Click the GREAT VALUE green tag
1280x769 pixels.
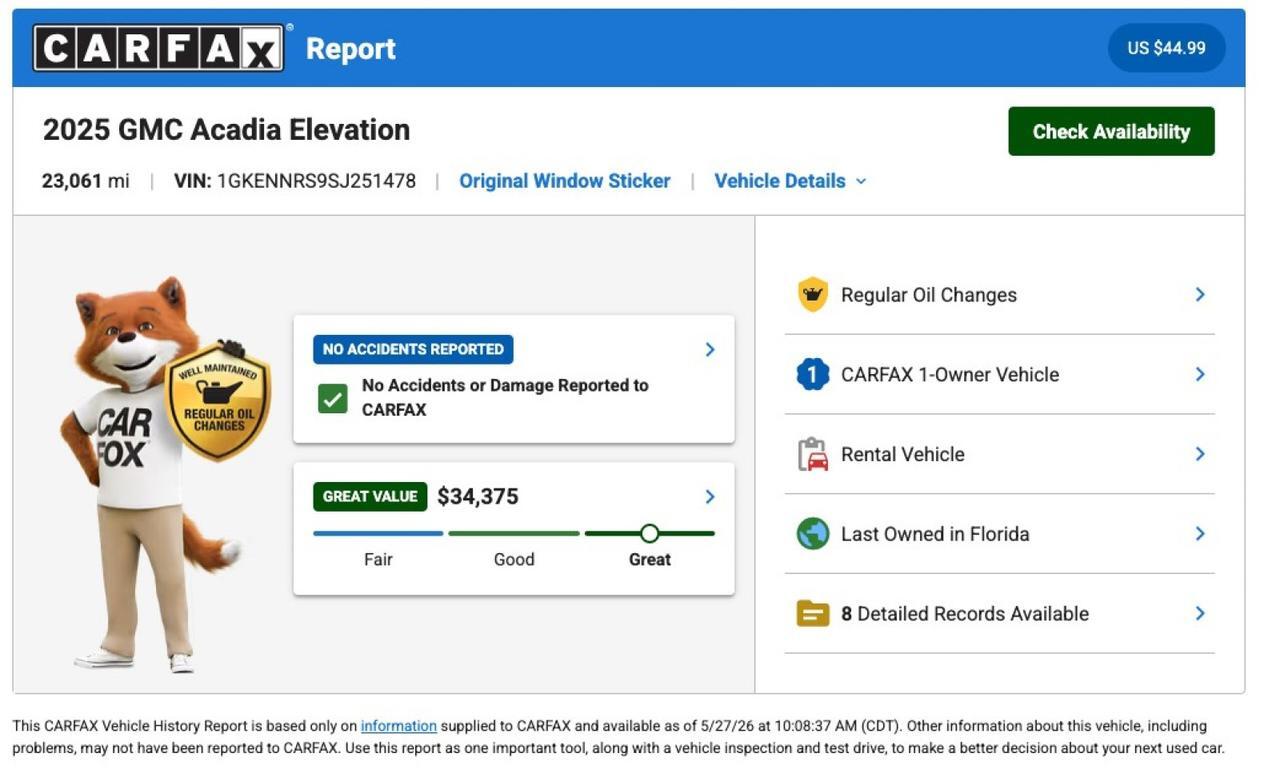coord(370,497)
